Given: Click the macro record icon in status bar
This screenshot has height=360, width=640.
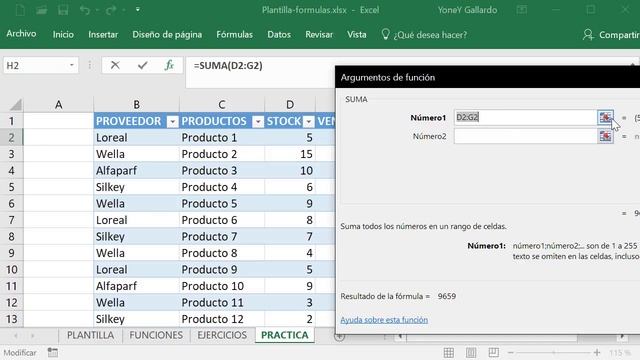Looking at the screenshot, I should click(x=53, y=352).
